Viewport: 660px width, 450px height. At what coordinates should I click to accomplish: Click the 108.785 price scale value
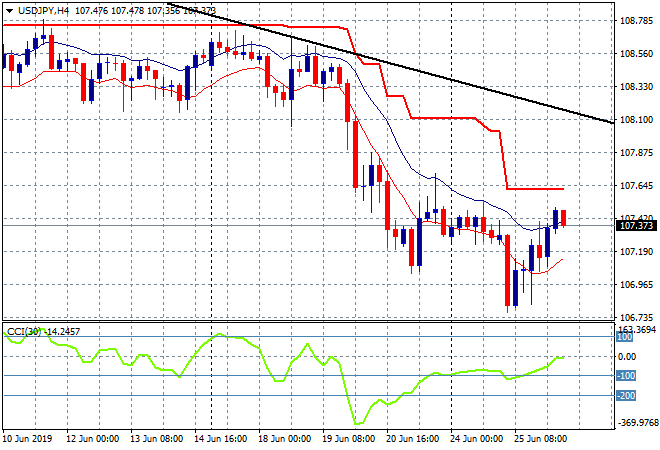pos(637,21)
